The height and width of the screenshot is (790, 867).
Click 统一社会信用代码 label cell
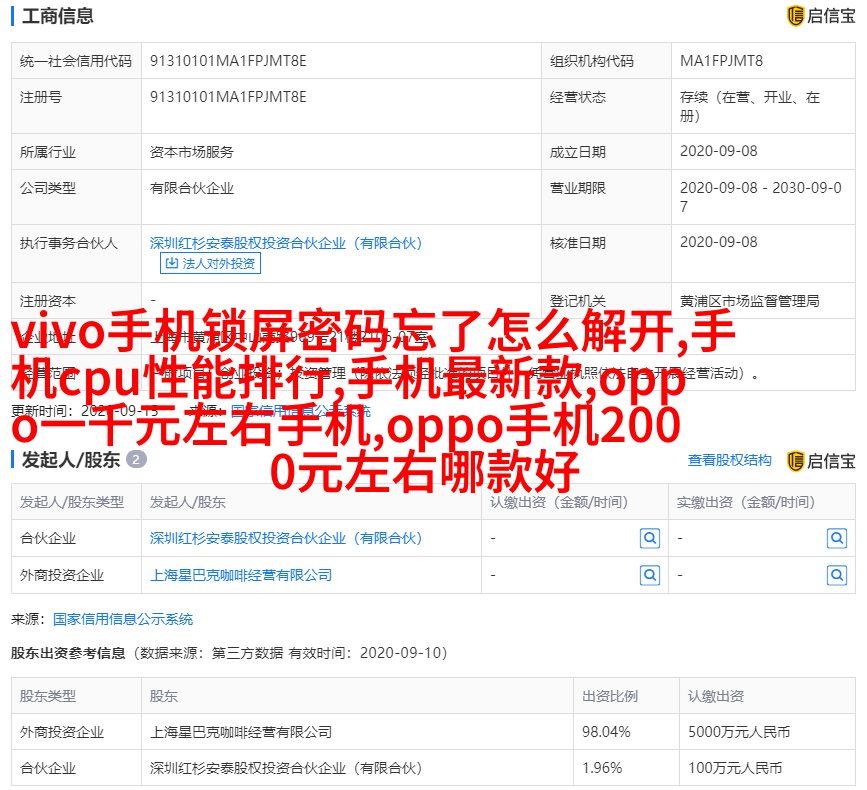pos(76,61)
